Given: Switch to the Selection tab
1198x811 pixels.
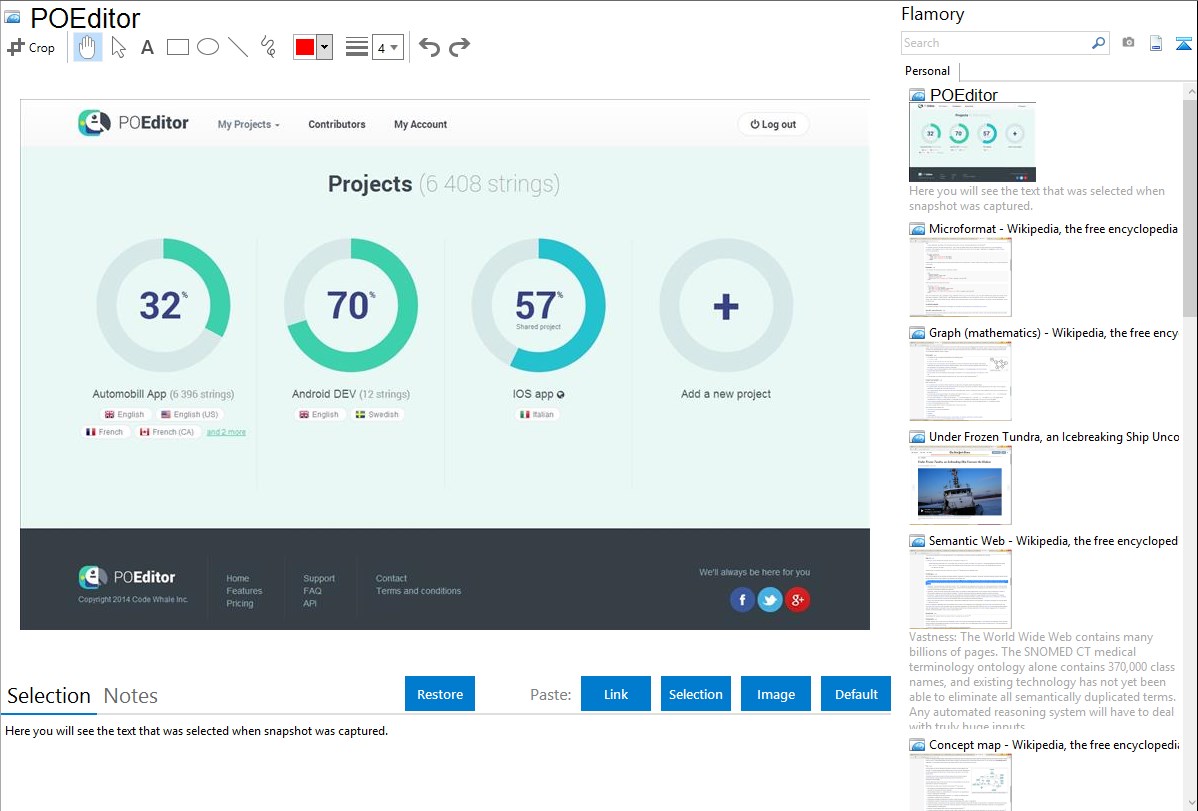Looking at the screenshot, I should tap(49, 696).
